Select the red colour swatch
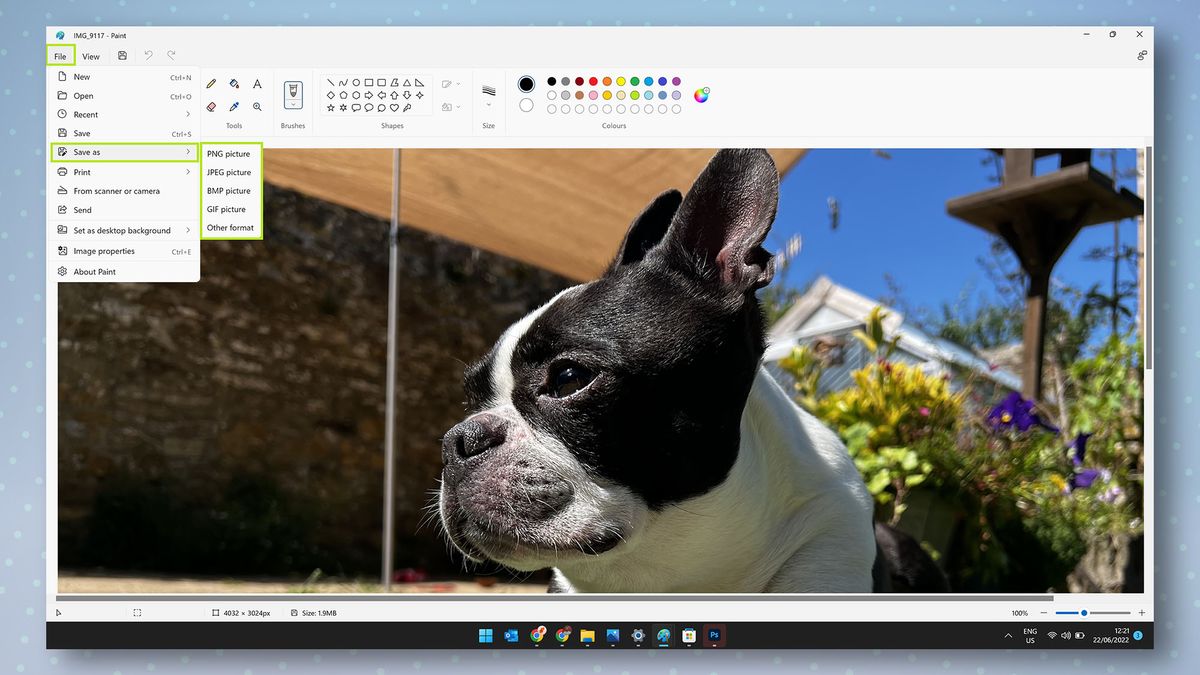This screenshot has height=675, width=1200. [x=592, y=82]
